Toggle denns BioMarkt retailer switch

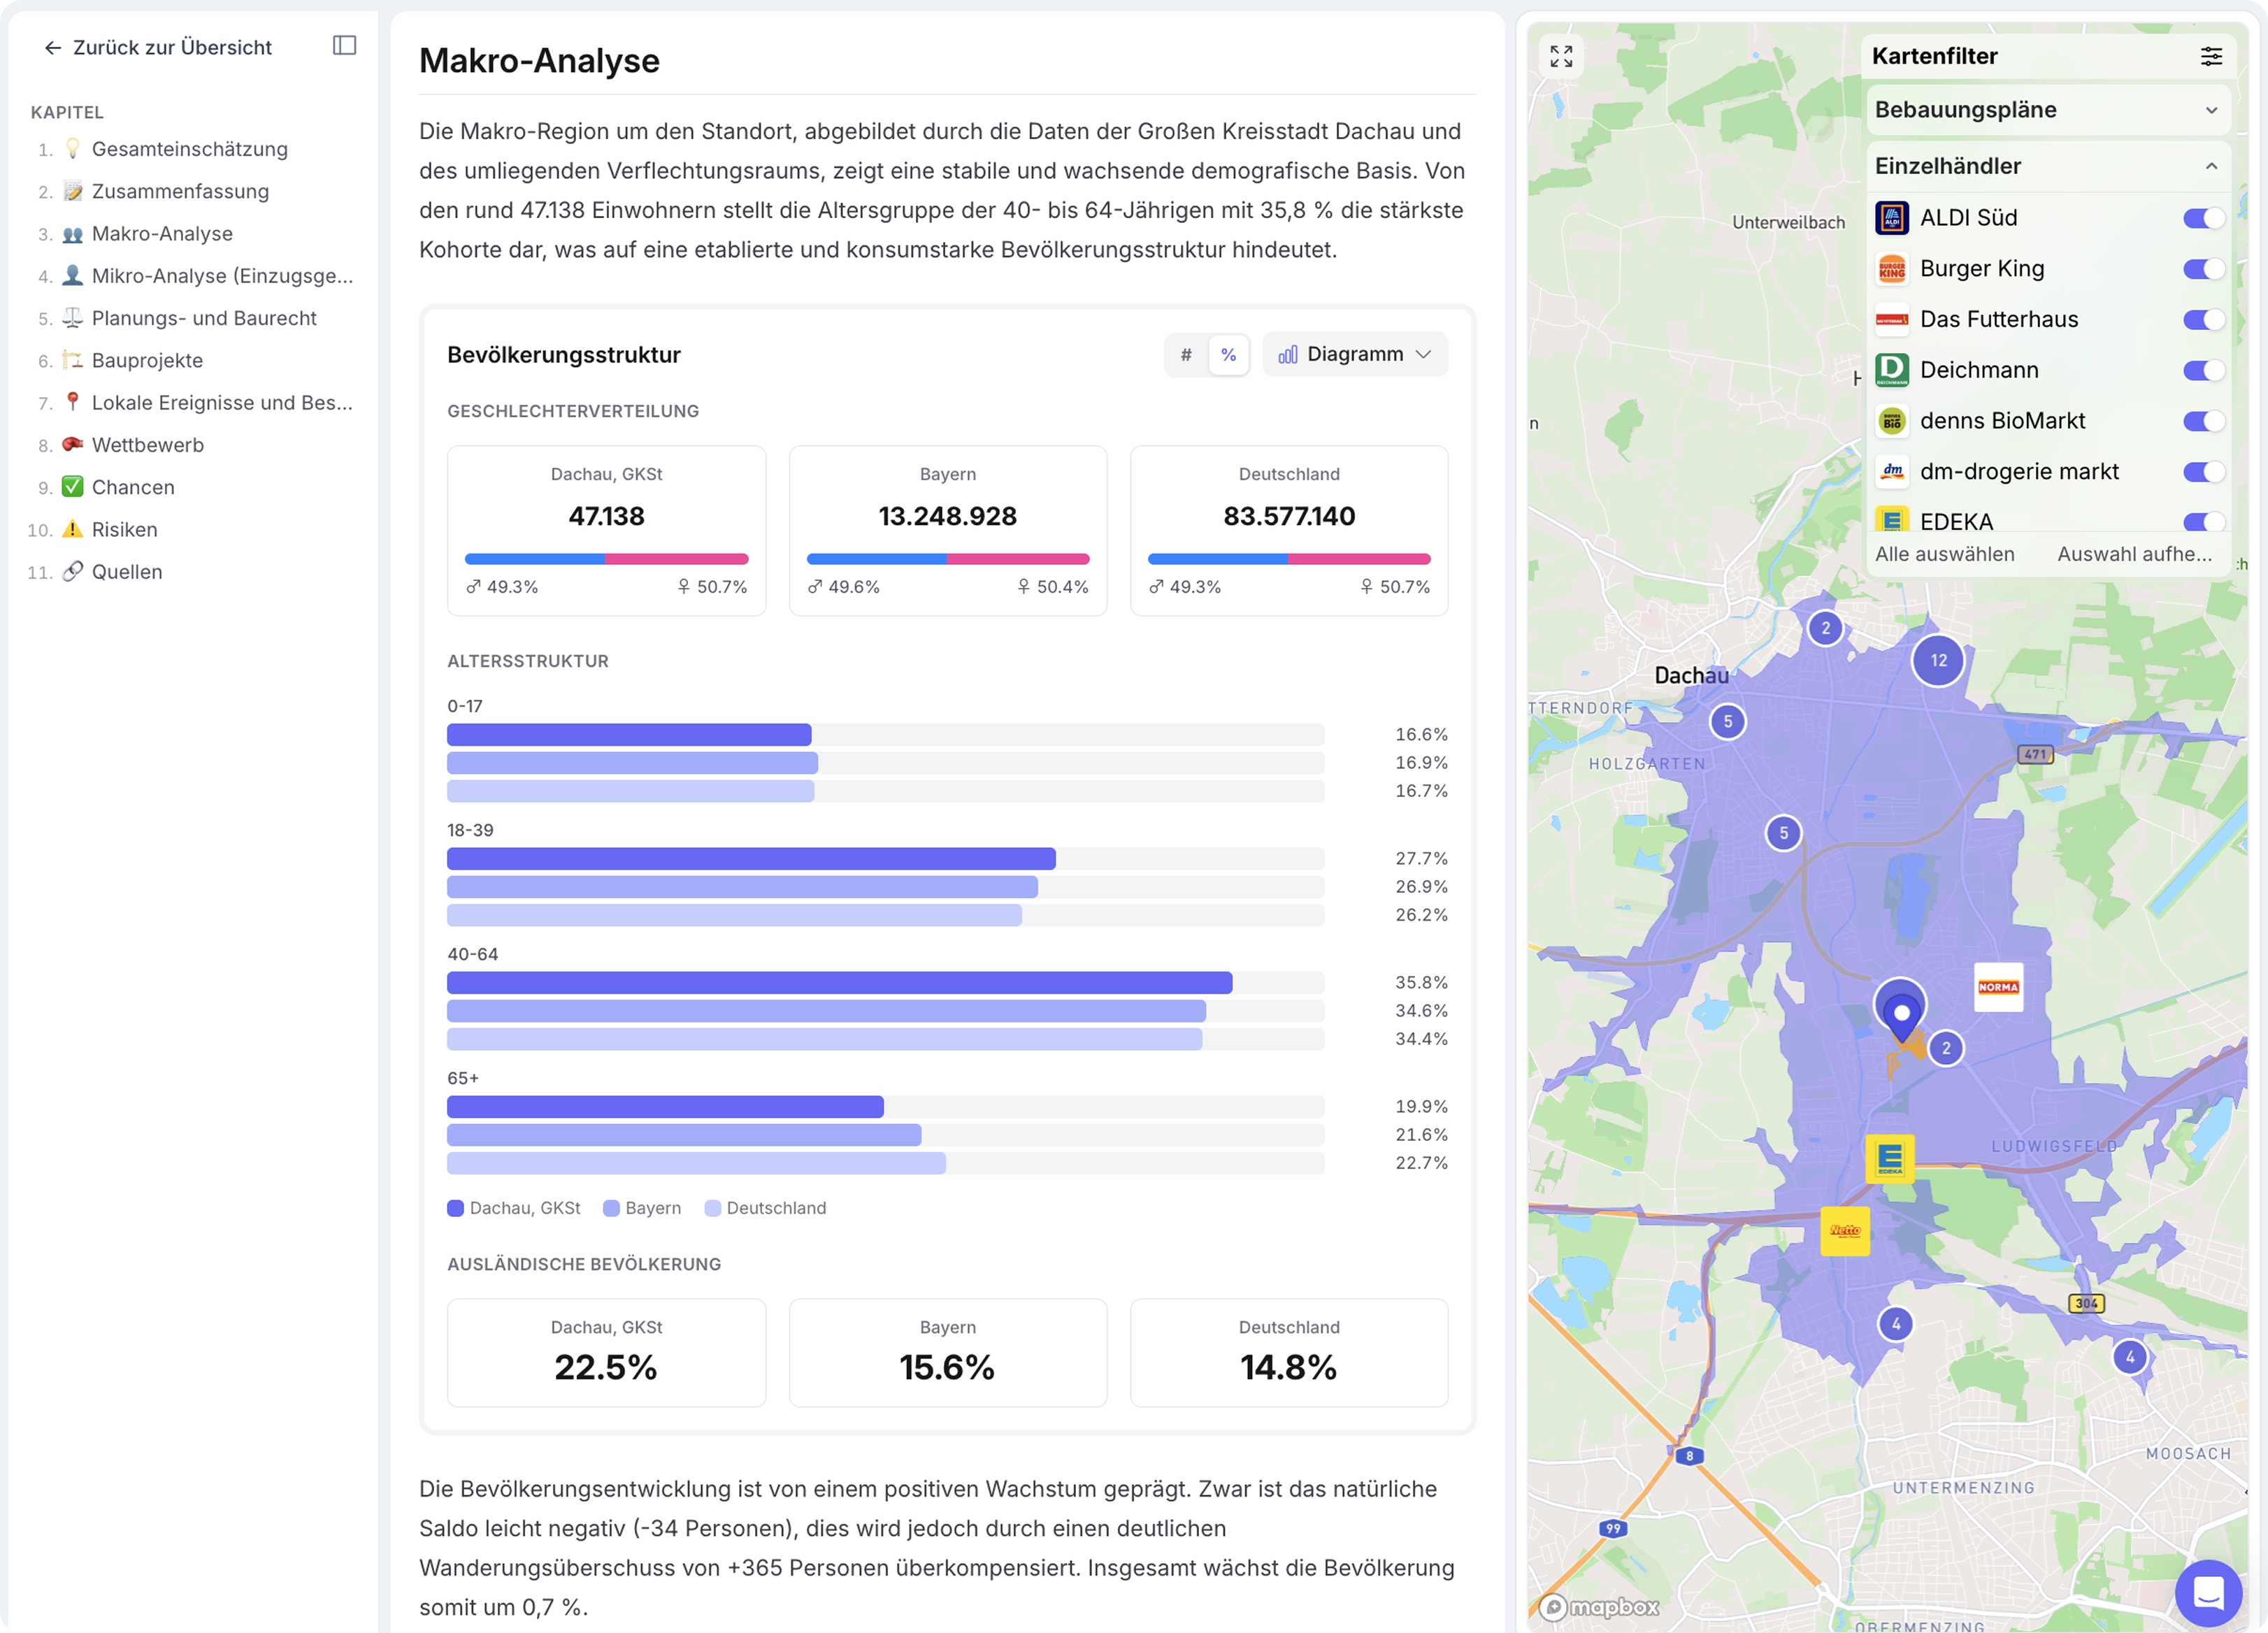[2203, 421]
